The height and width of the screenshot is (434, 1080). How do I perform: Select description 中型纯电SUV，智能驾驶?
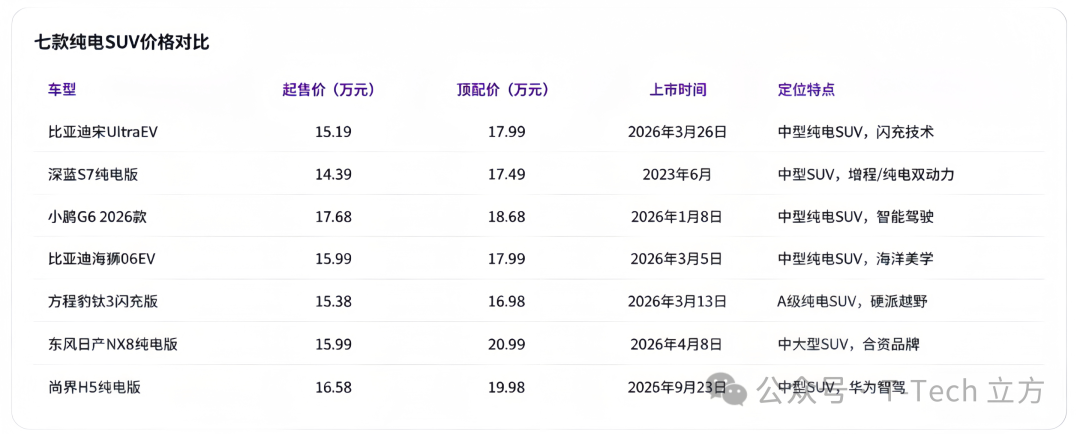point(855,217)
